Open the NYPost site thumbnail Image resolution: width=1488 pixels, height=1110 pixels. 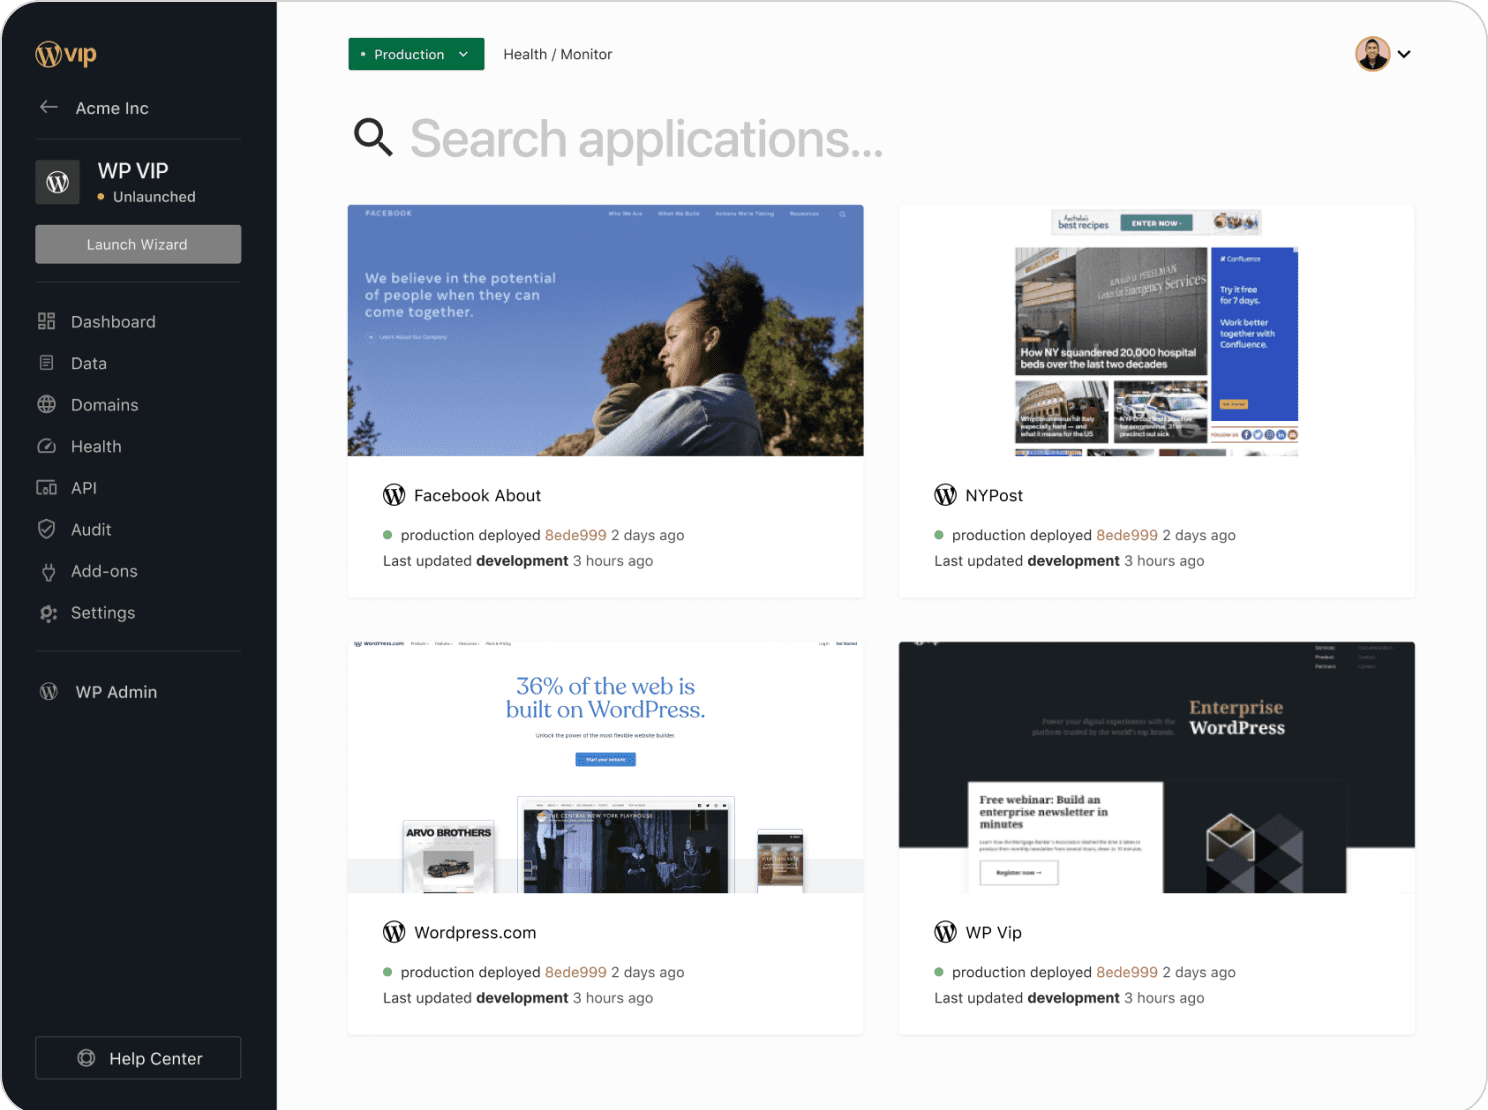pyautogui.click(x=1156, y=331)
